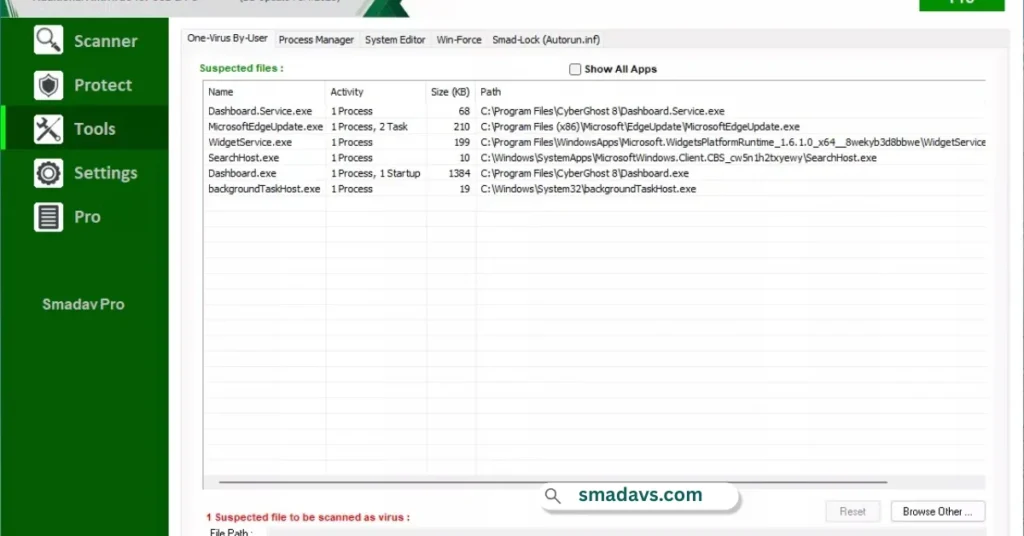Select the Pro sidebar label

(88, 217)
